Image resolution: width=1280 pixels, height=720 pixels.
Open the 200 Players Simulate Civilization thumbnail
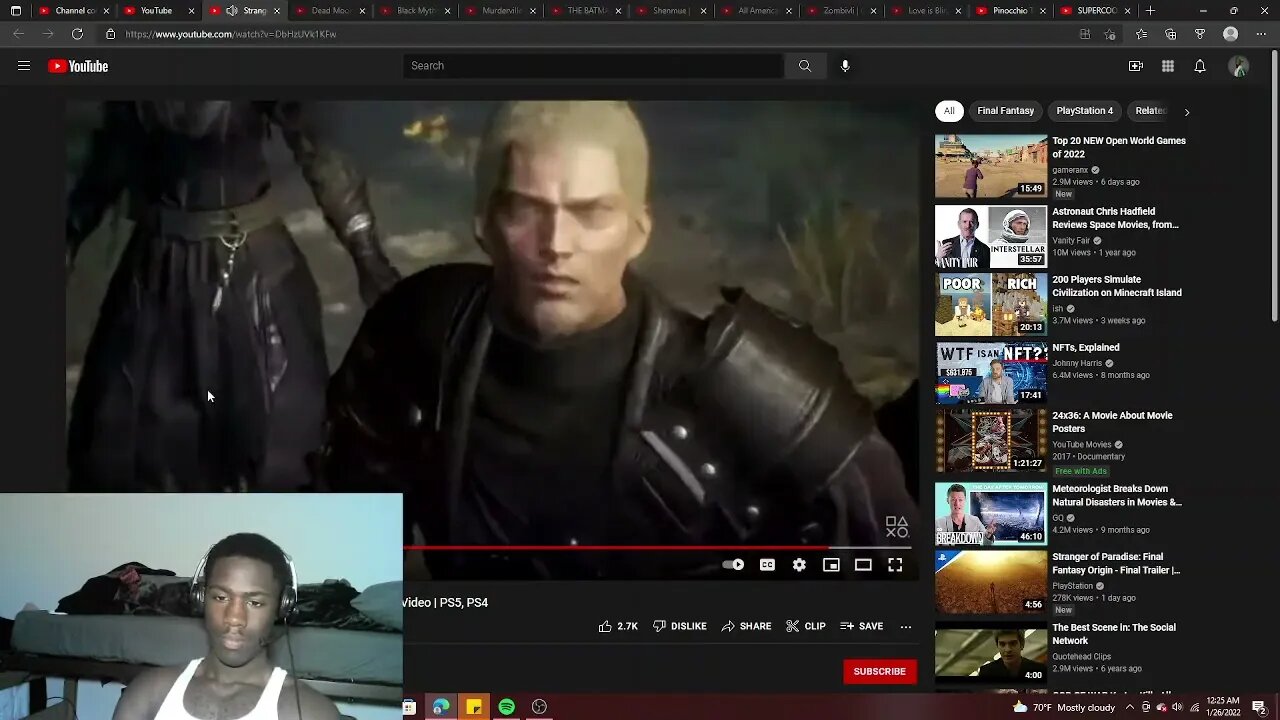coord(991,304)
